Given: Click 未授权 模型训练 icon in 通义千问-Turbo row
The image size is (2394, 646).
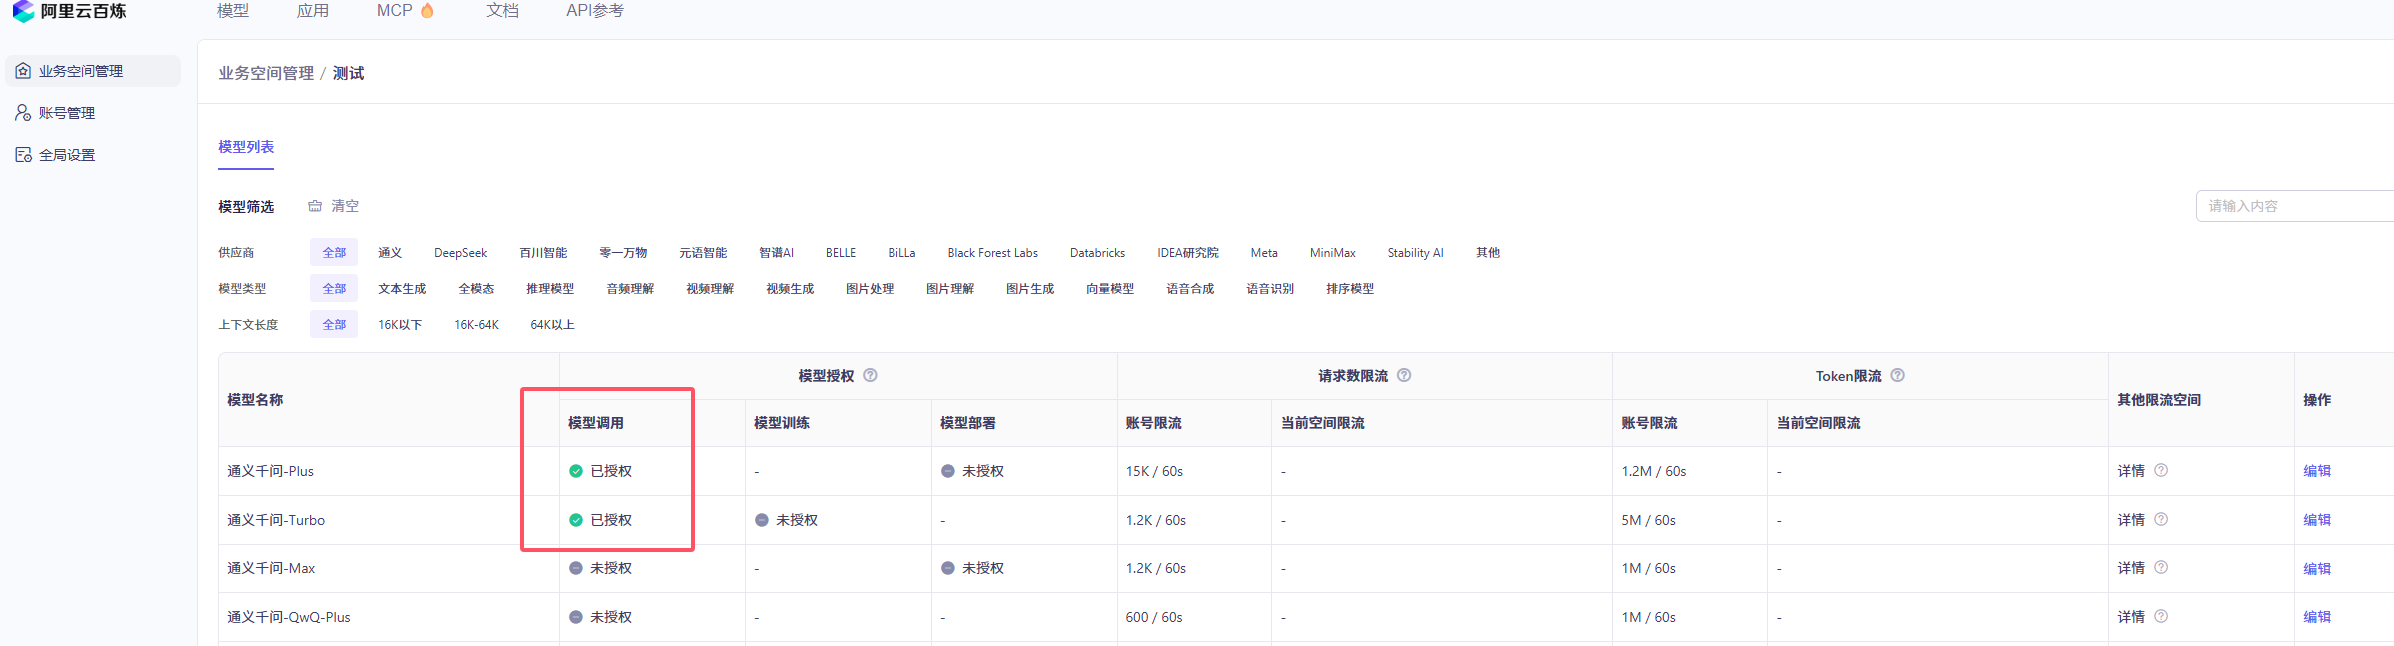Looking at the screenshot, I should click(762, 520).
